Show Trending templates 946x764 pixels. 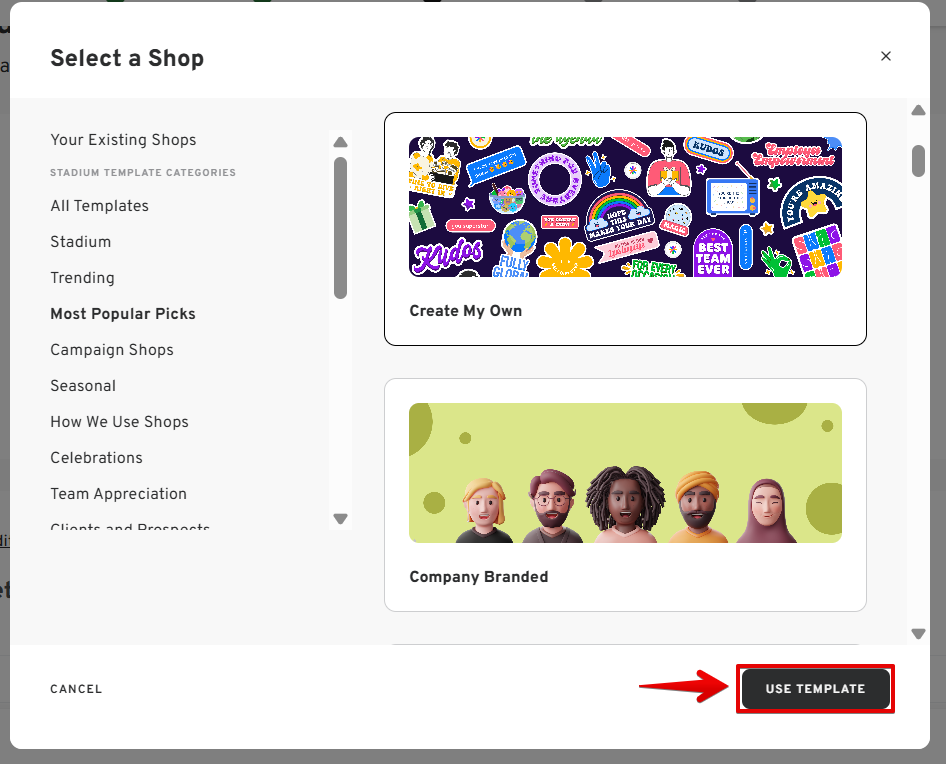[x=82, y=278]
